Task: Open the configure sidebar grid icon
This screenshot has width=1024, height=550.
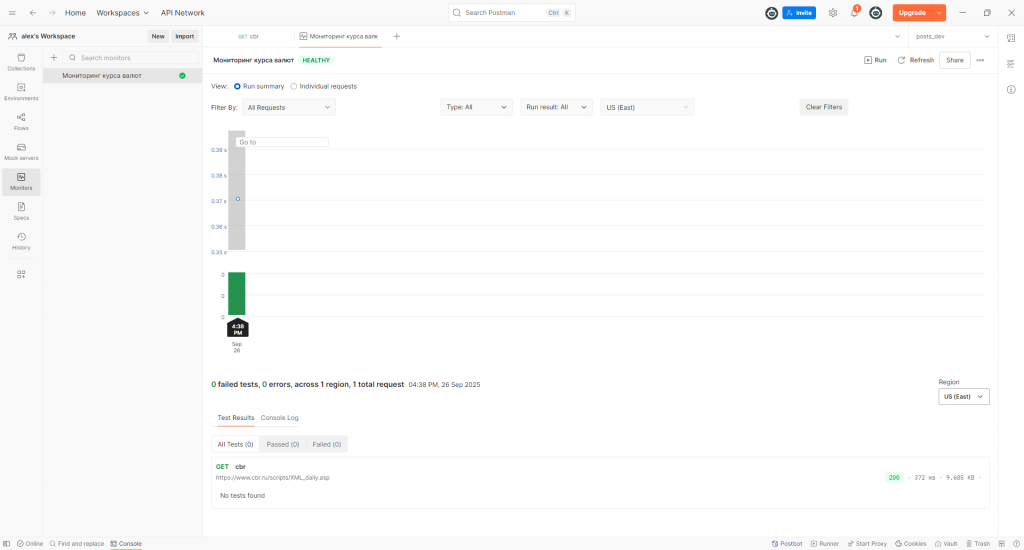Action: (x=21, y=274)
